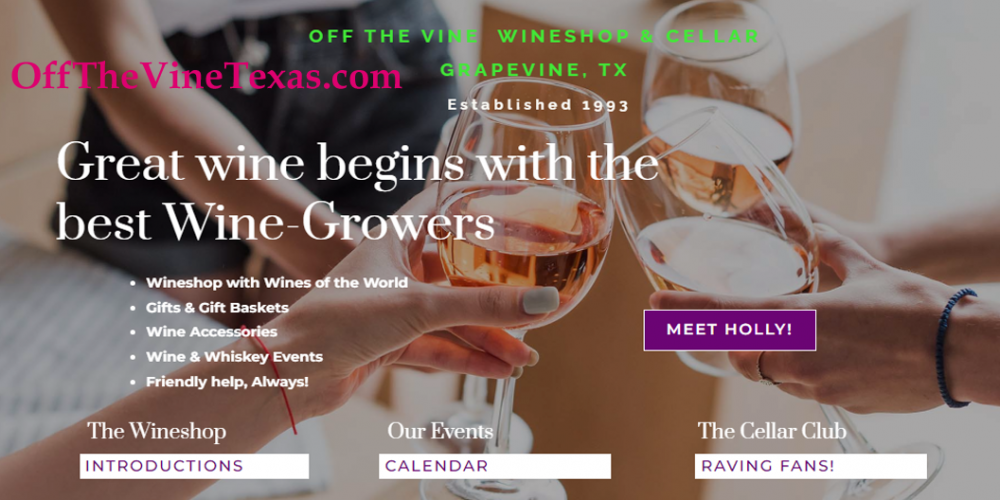This screenshot has height=500, width=1000.
Task: Click the blue bracelet on the wrist
Action: [950, 348]
